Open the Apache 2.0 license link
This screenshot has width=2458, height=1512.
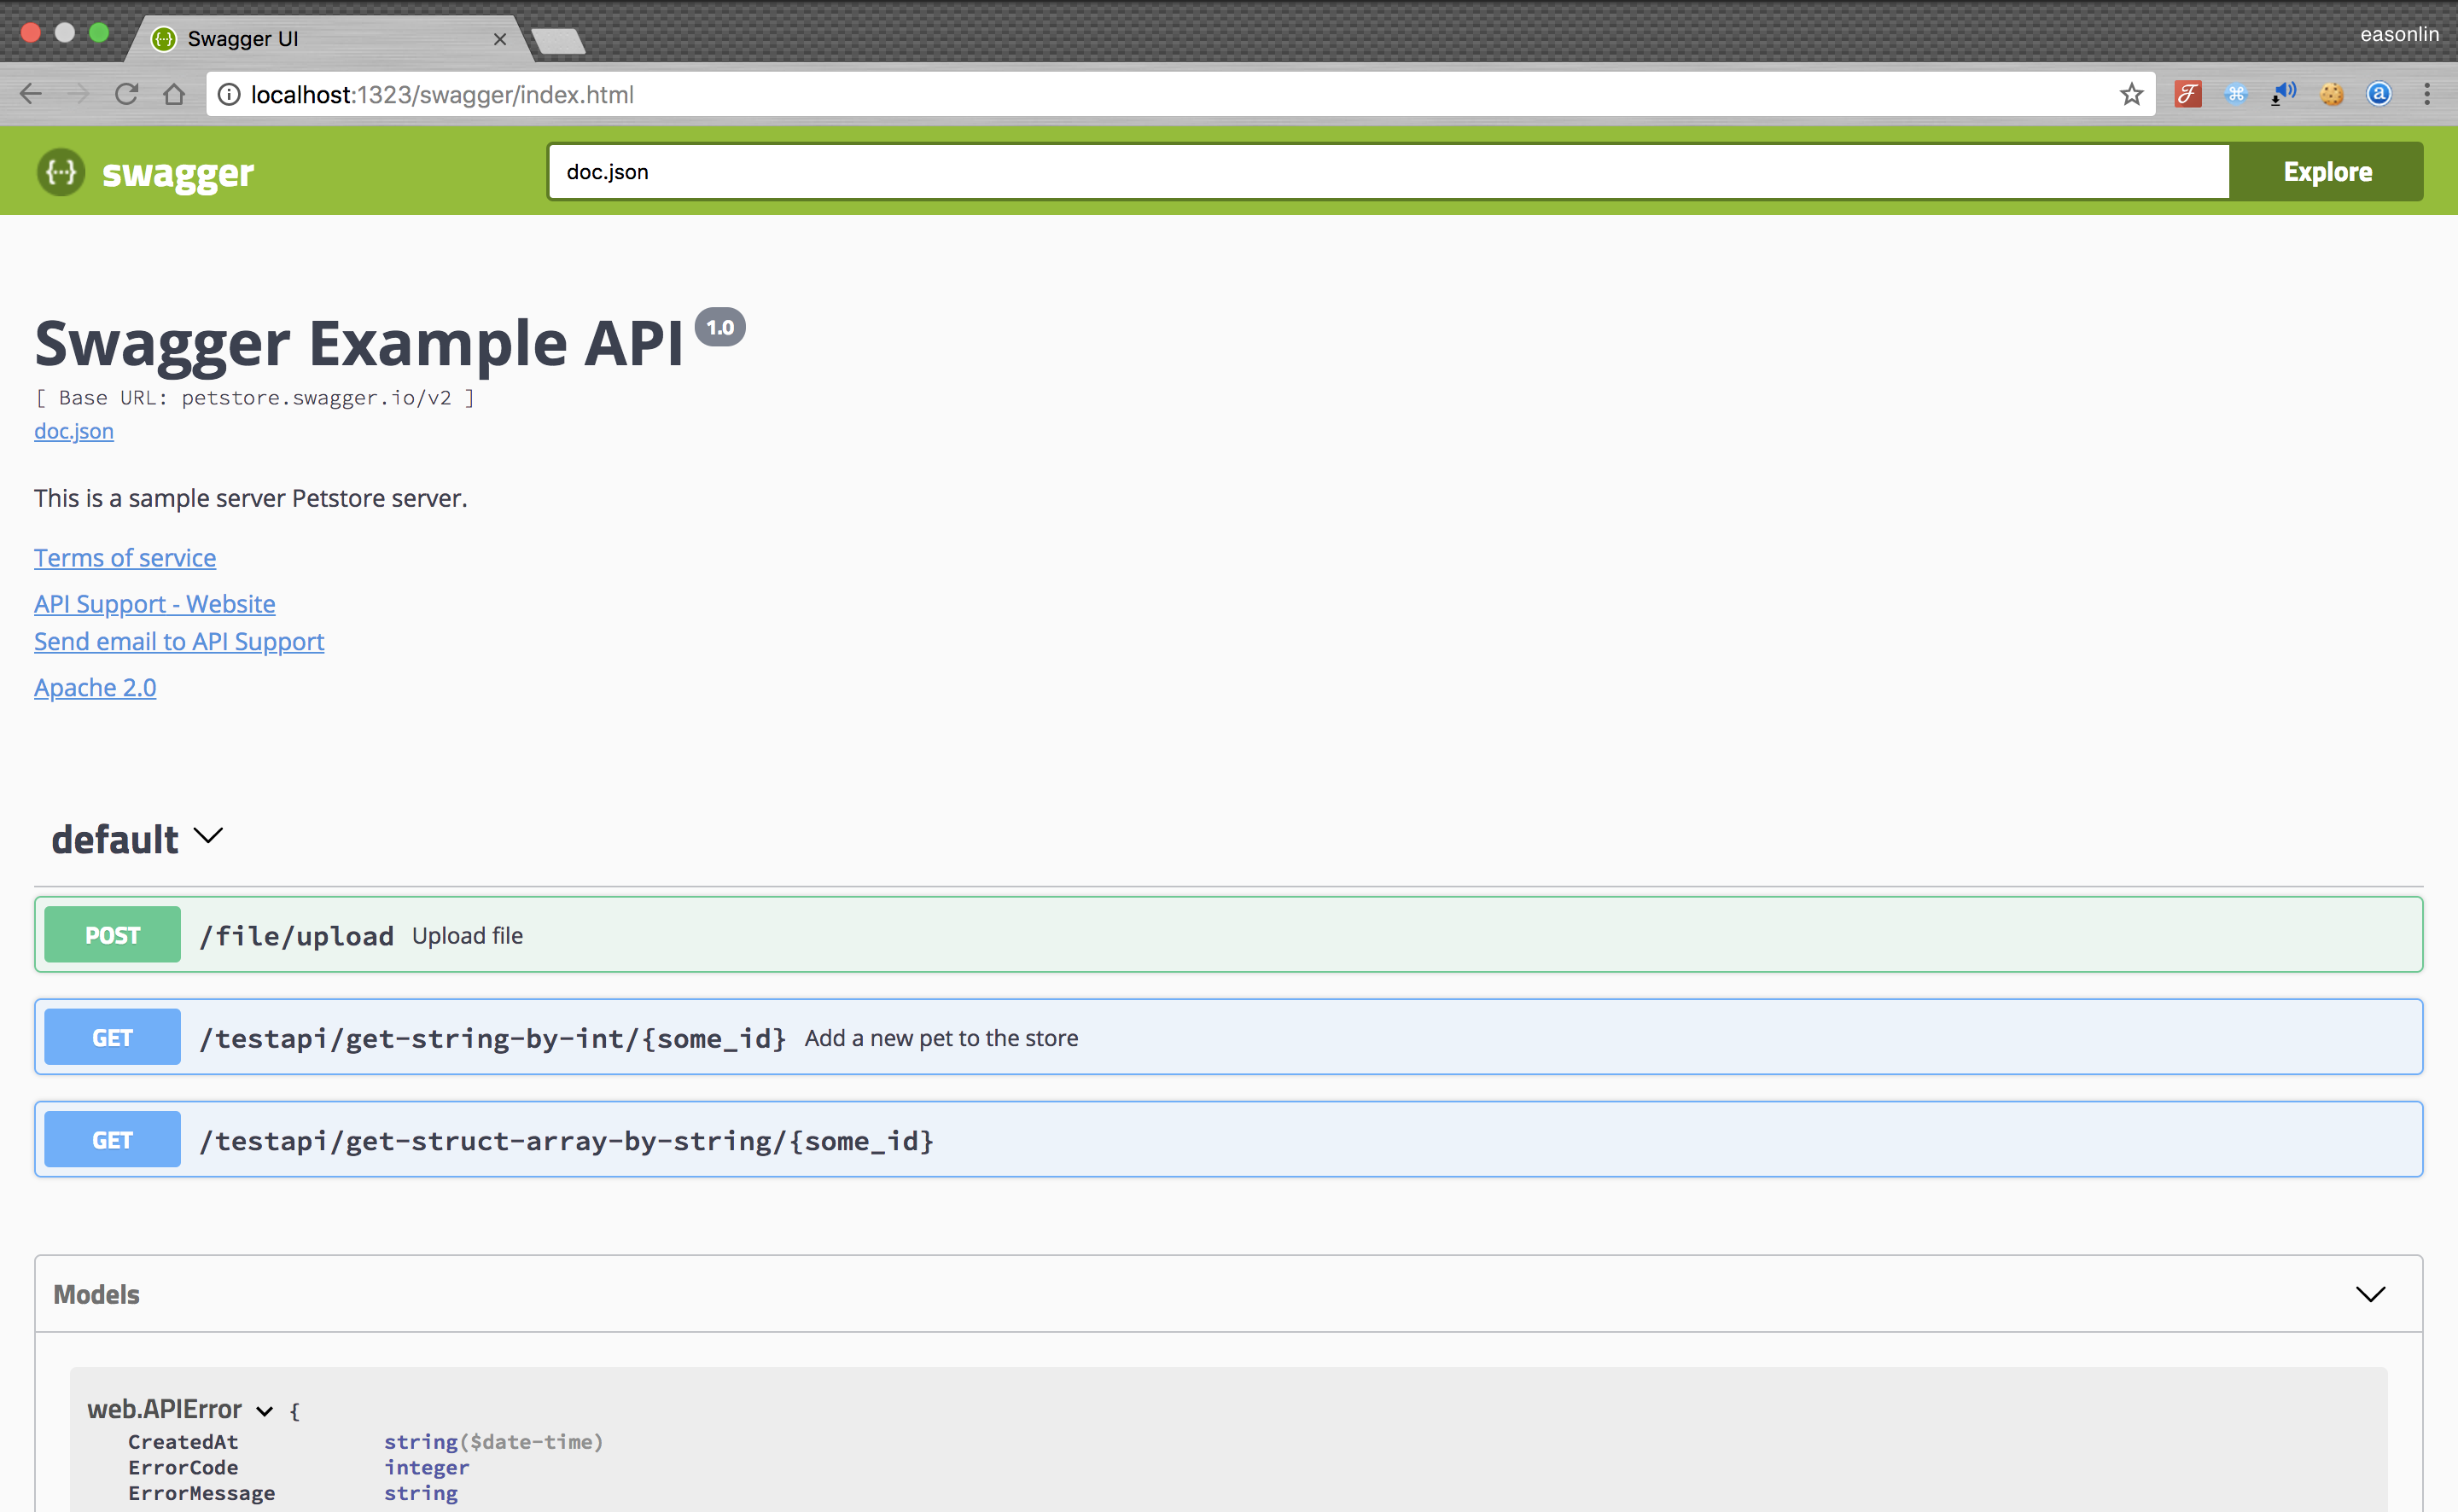click(x=95, y=687)
